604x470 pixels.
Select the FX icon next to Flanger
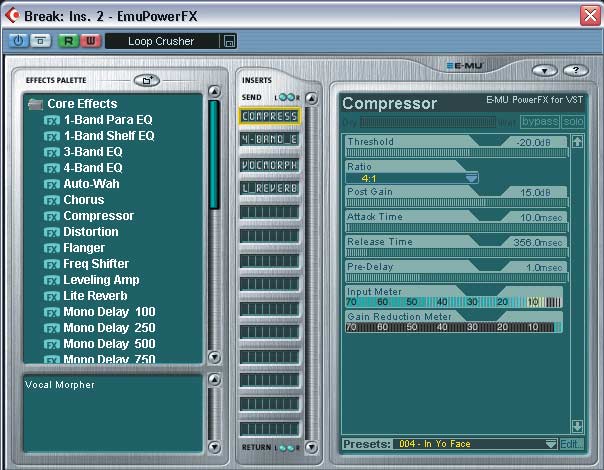pyautogui.click(x=51, y=248)
